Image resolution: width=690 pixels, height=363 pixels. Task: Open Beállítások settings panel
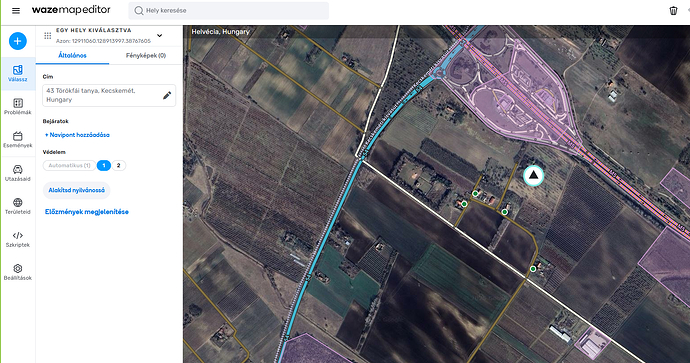pos(18,272)
